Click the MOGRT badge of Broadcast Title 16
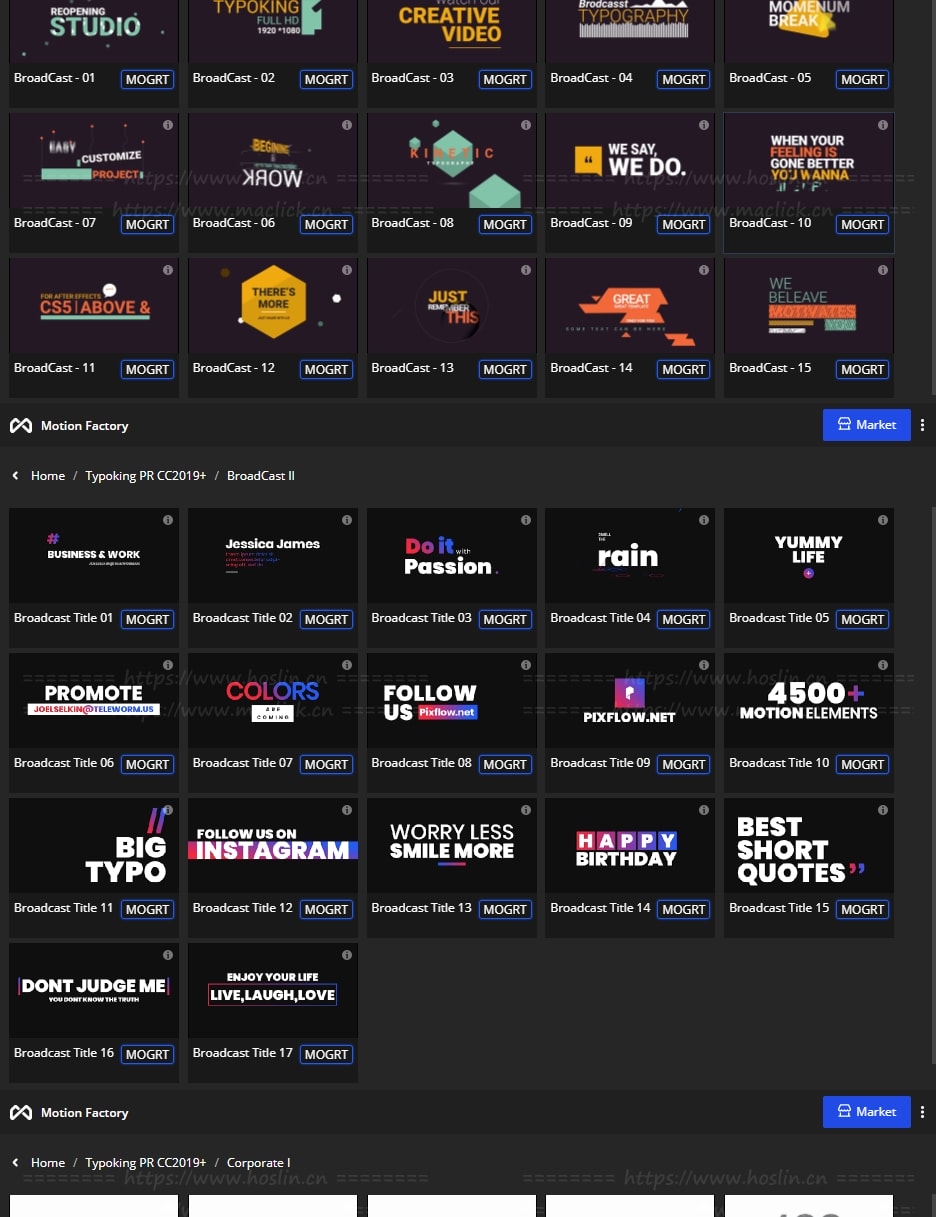Screen dimensions: 936x1217 (147, 1055)
